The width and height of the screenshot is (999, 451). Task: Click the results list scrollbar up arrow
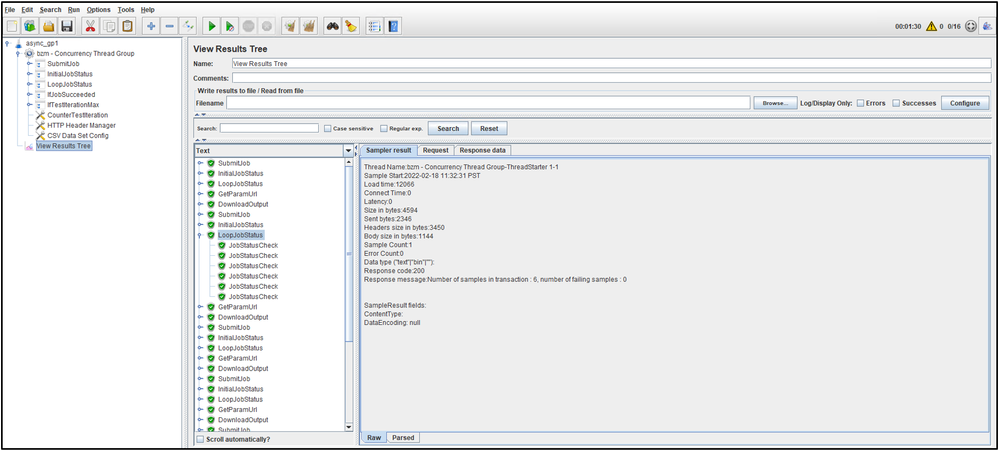click(348, 162)
